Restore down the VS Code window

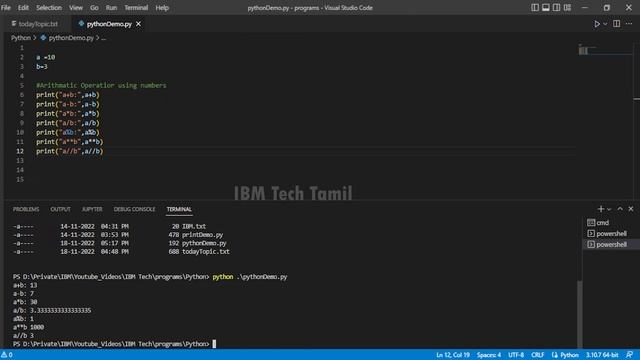point(607,8)
